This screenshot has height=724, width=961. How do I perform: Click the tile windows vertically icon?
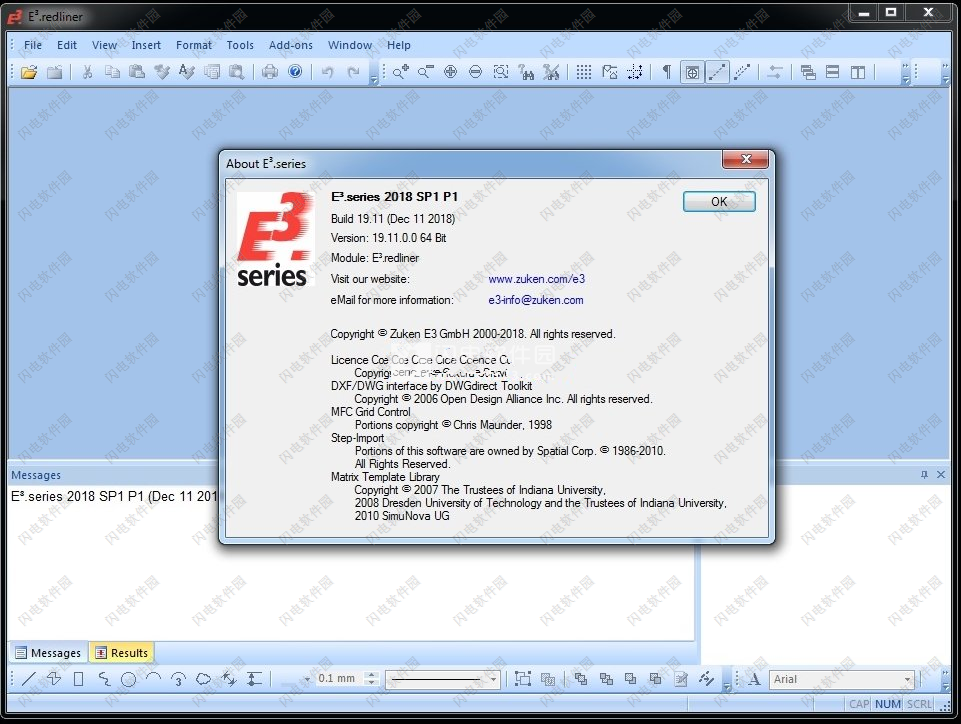tap(858, 72)
